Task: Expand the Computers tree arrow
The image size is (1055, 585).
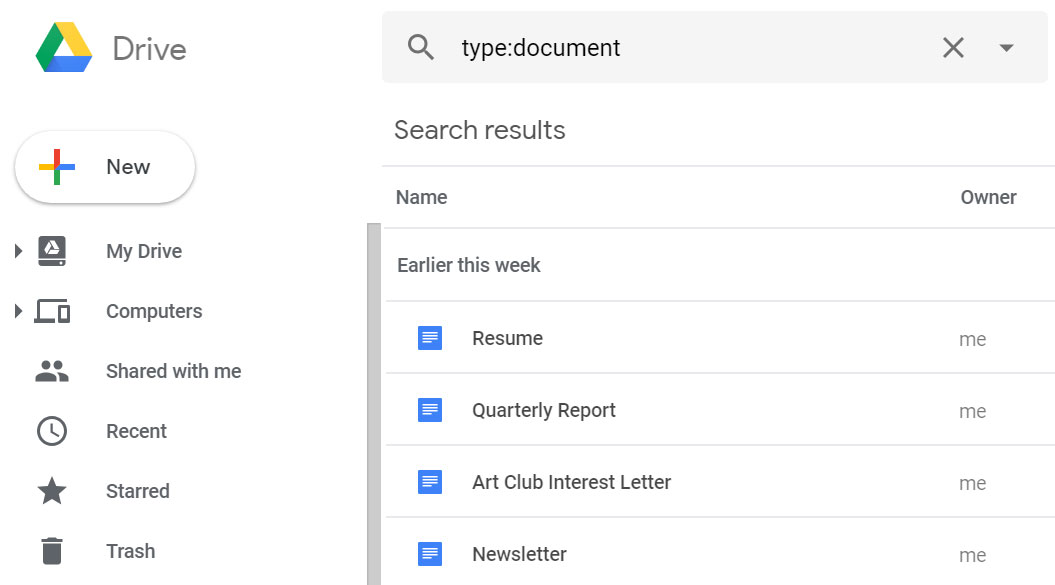Action: [x=18, y=311]
